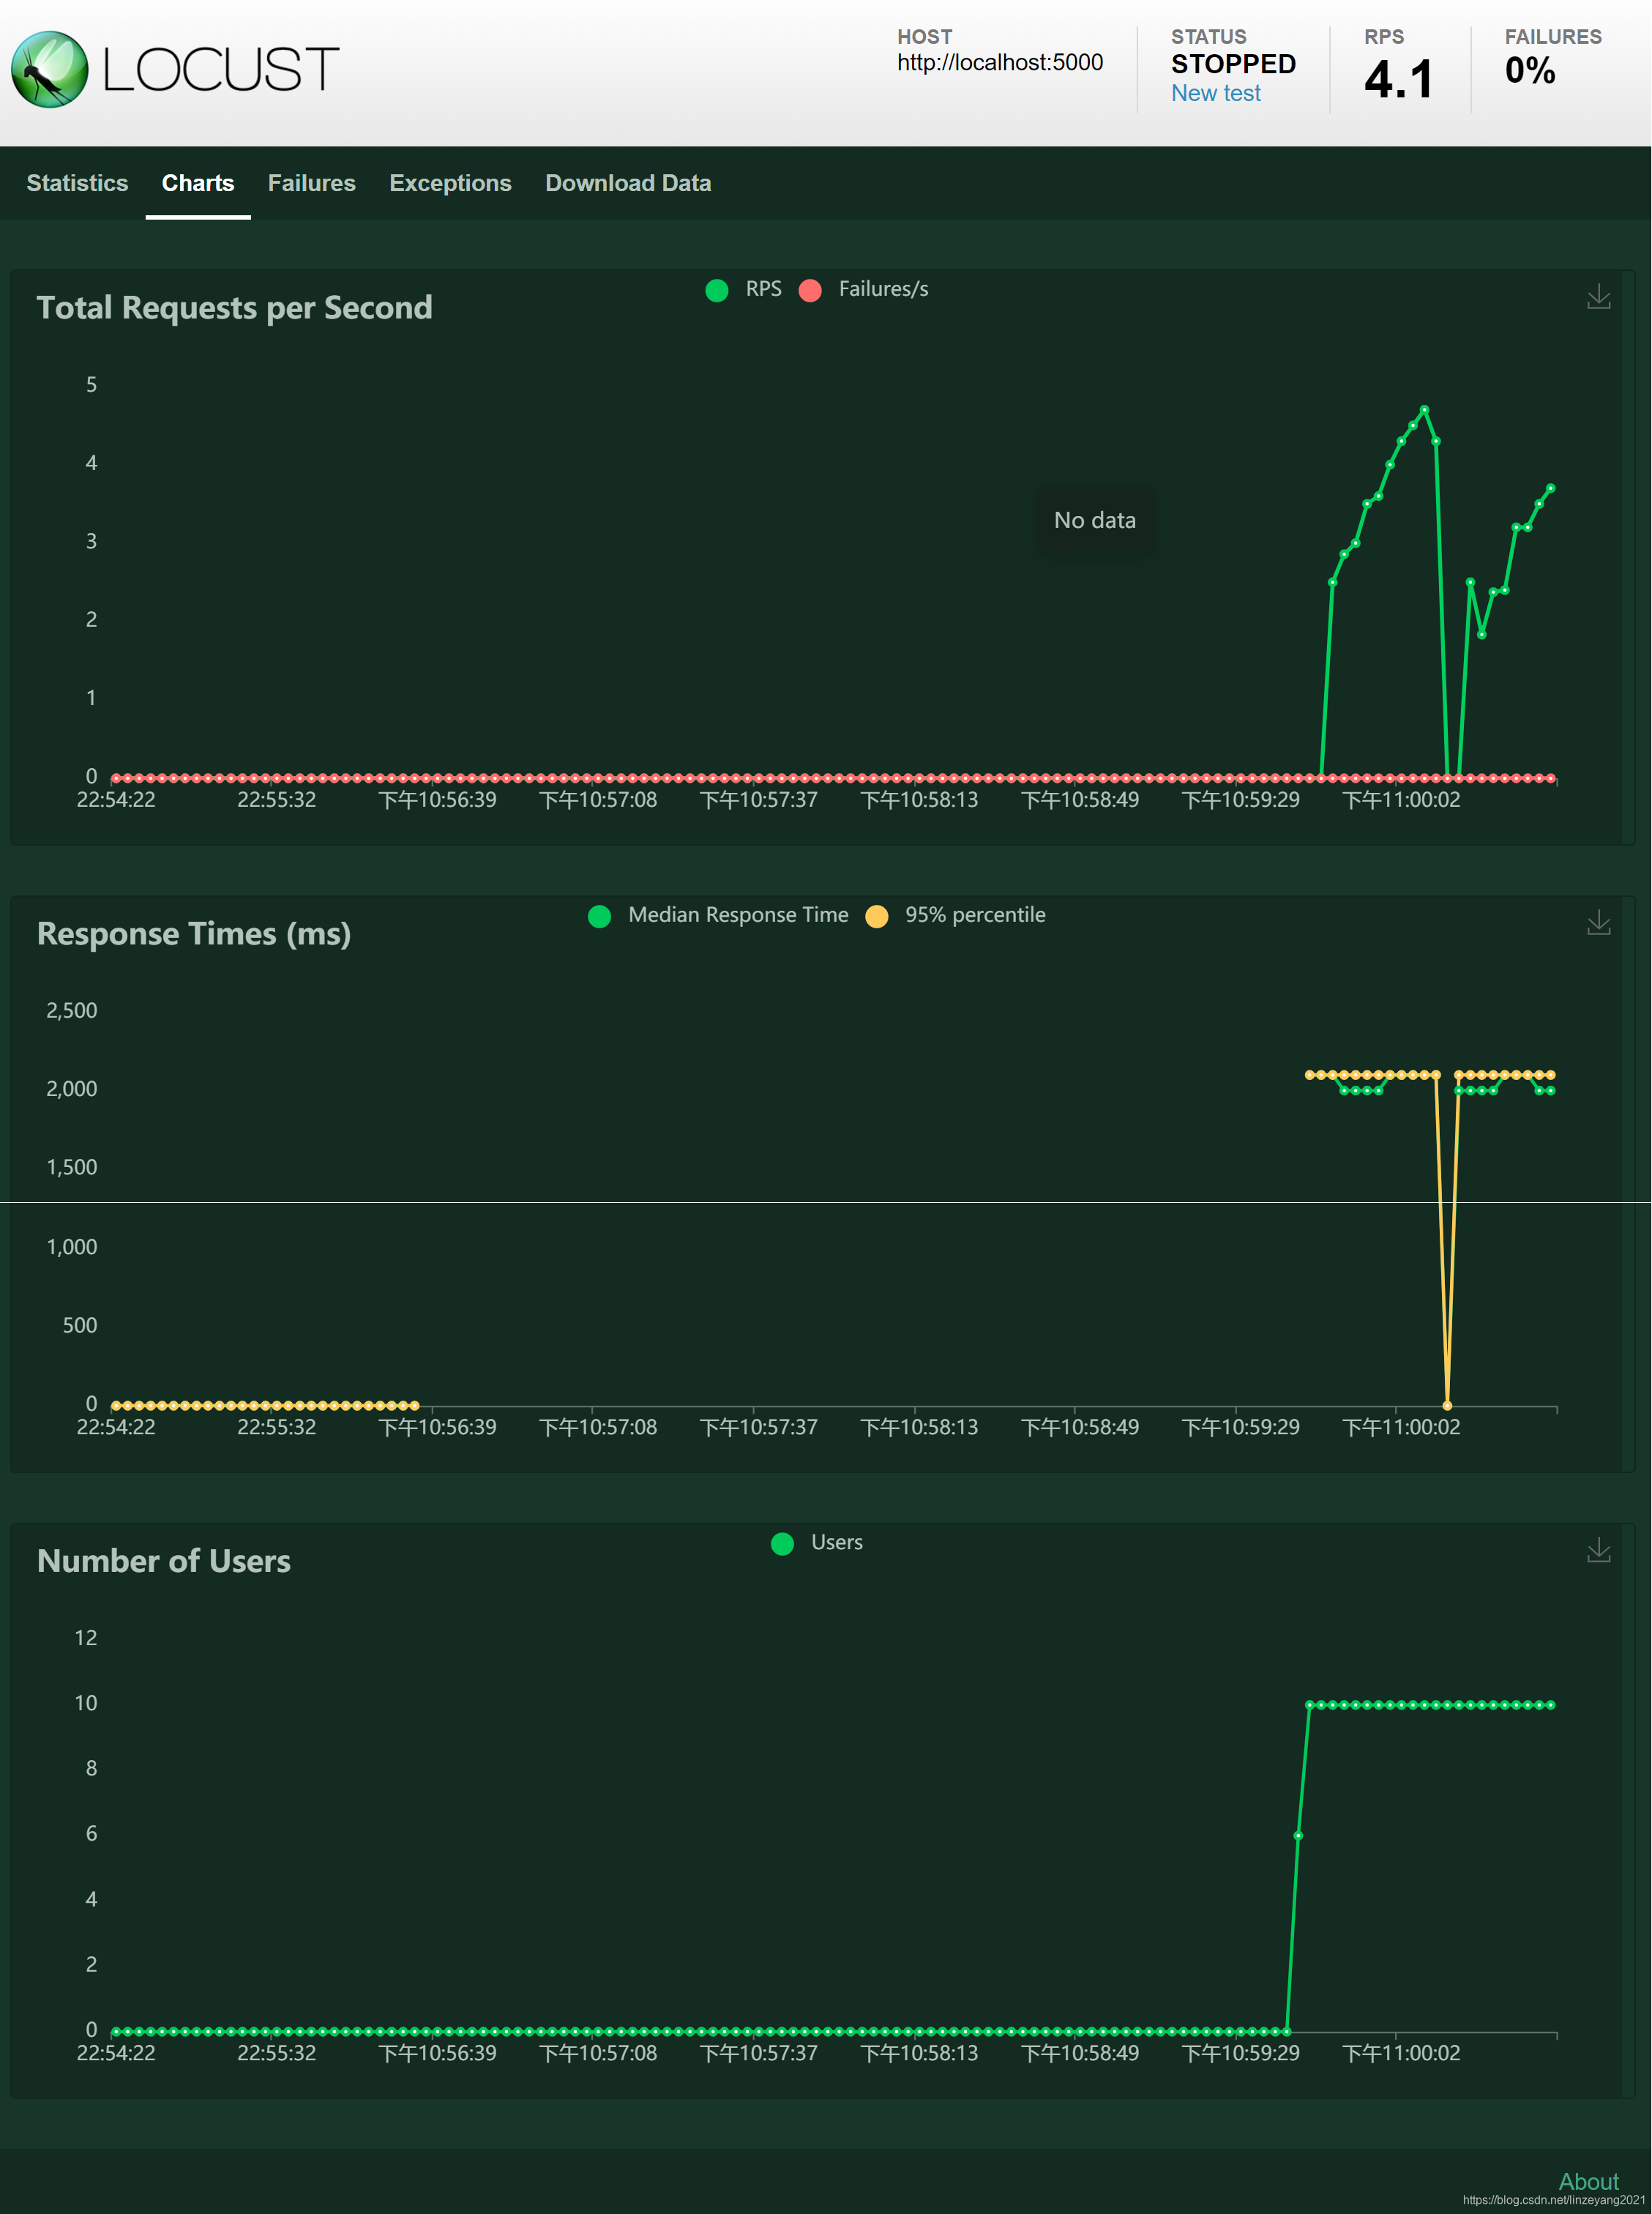Click the 0% failures value

click(1530, 70)
